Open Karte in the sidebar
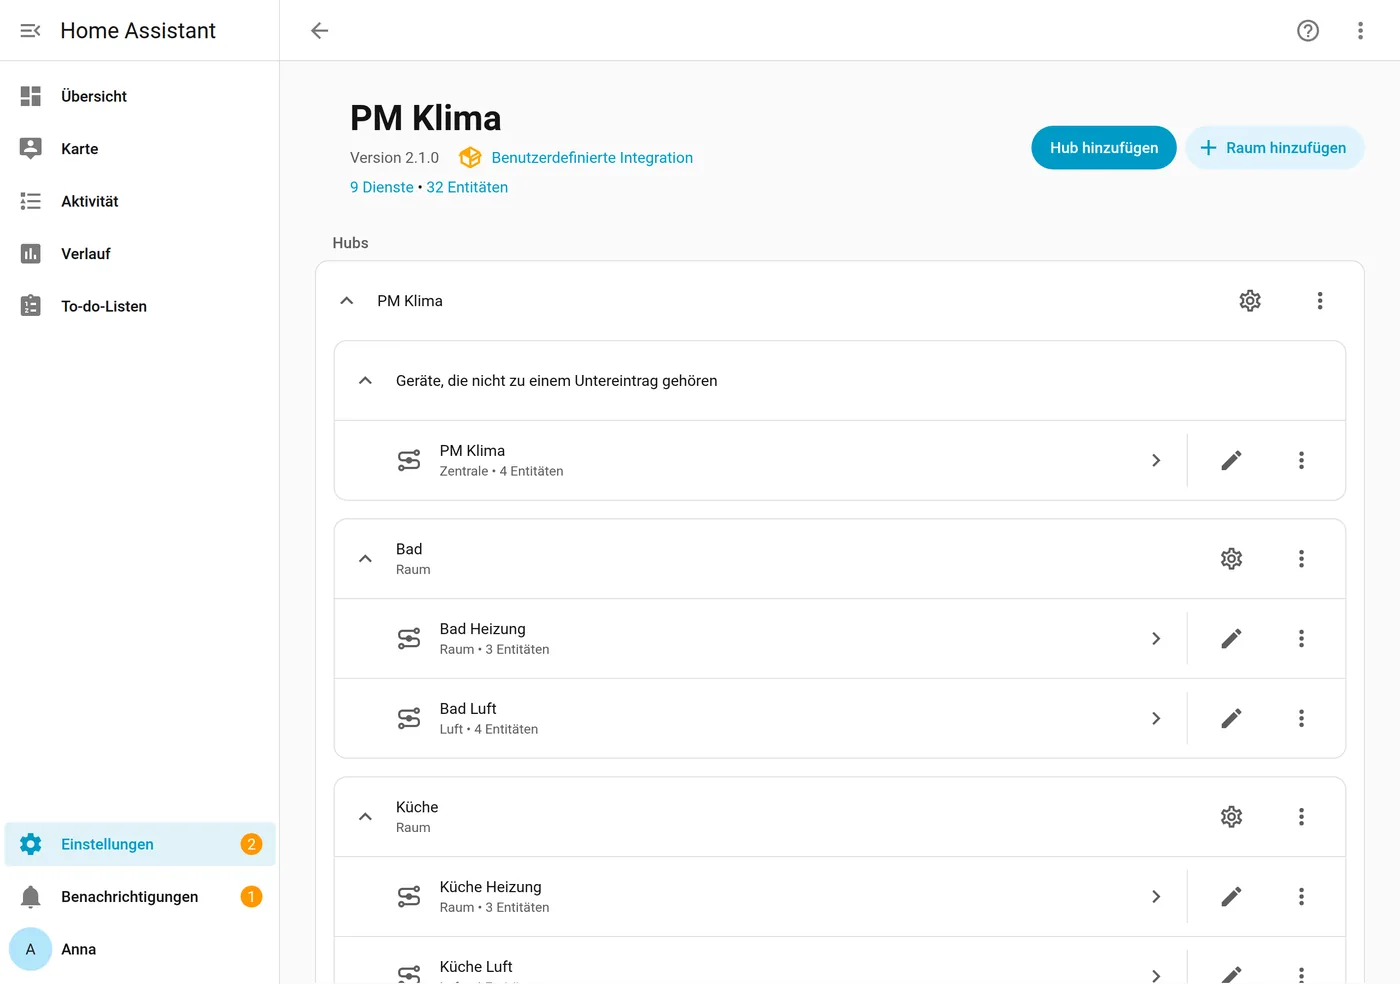This screenshot has height=984, width=1400. 140,149
